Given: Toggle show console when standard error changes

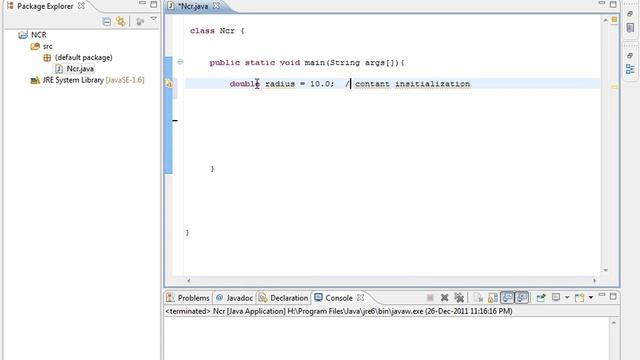Looking at the screenshot, I should point(522,298).
